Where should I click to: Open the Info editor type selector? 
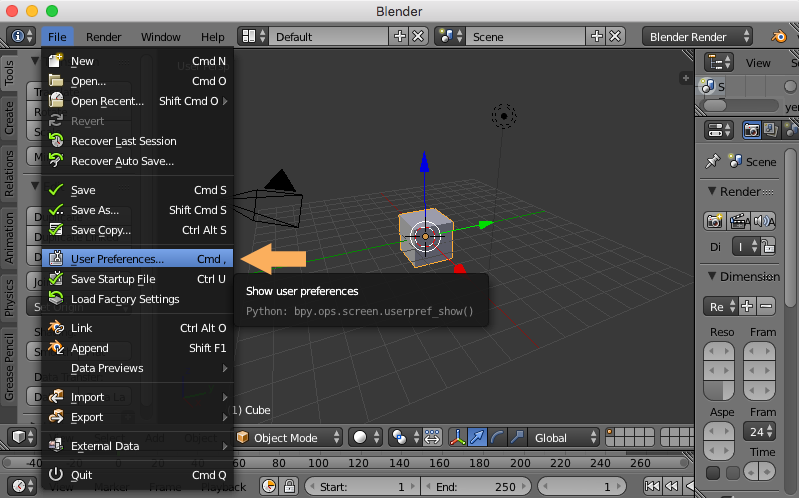point(21,37)
